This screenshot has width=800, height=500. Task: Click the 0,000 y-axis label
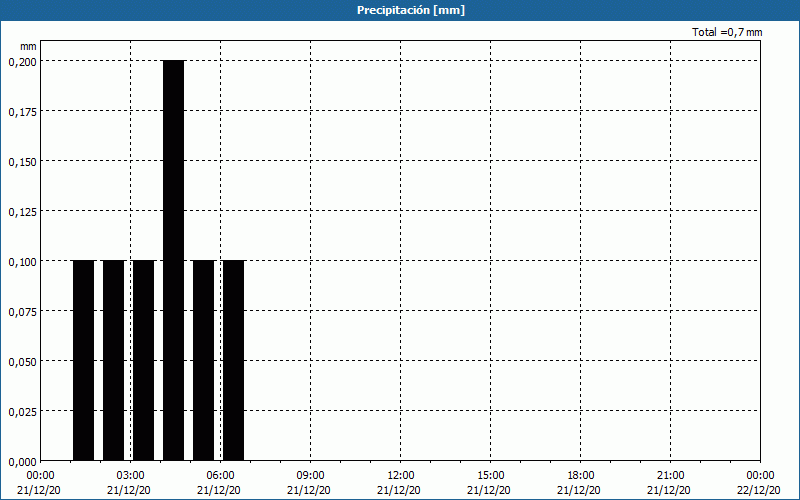pyautogui.click(x=22, y=462)
